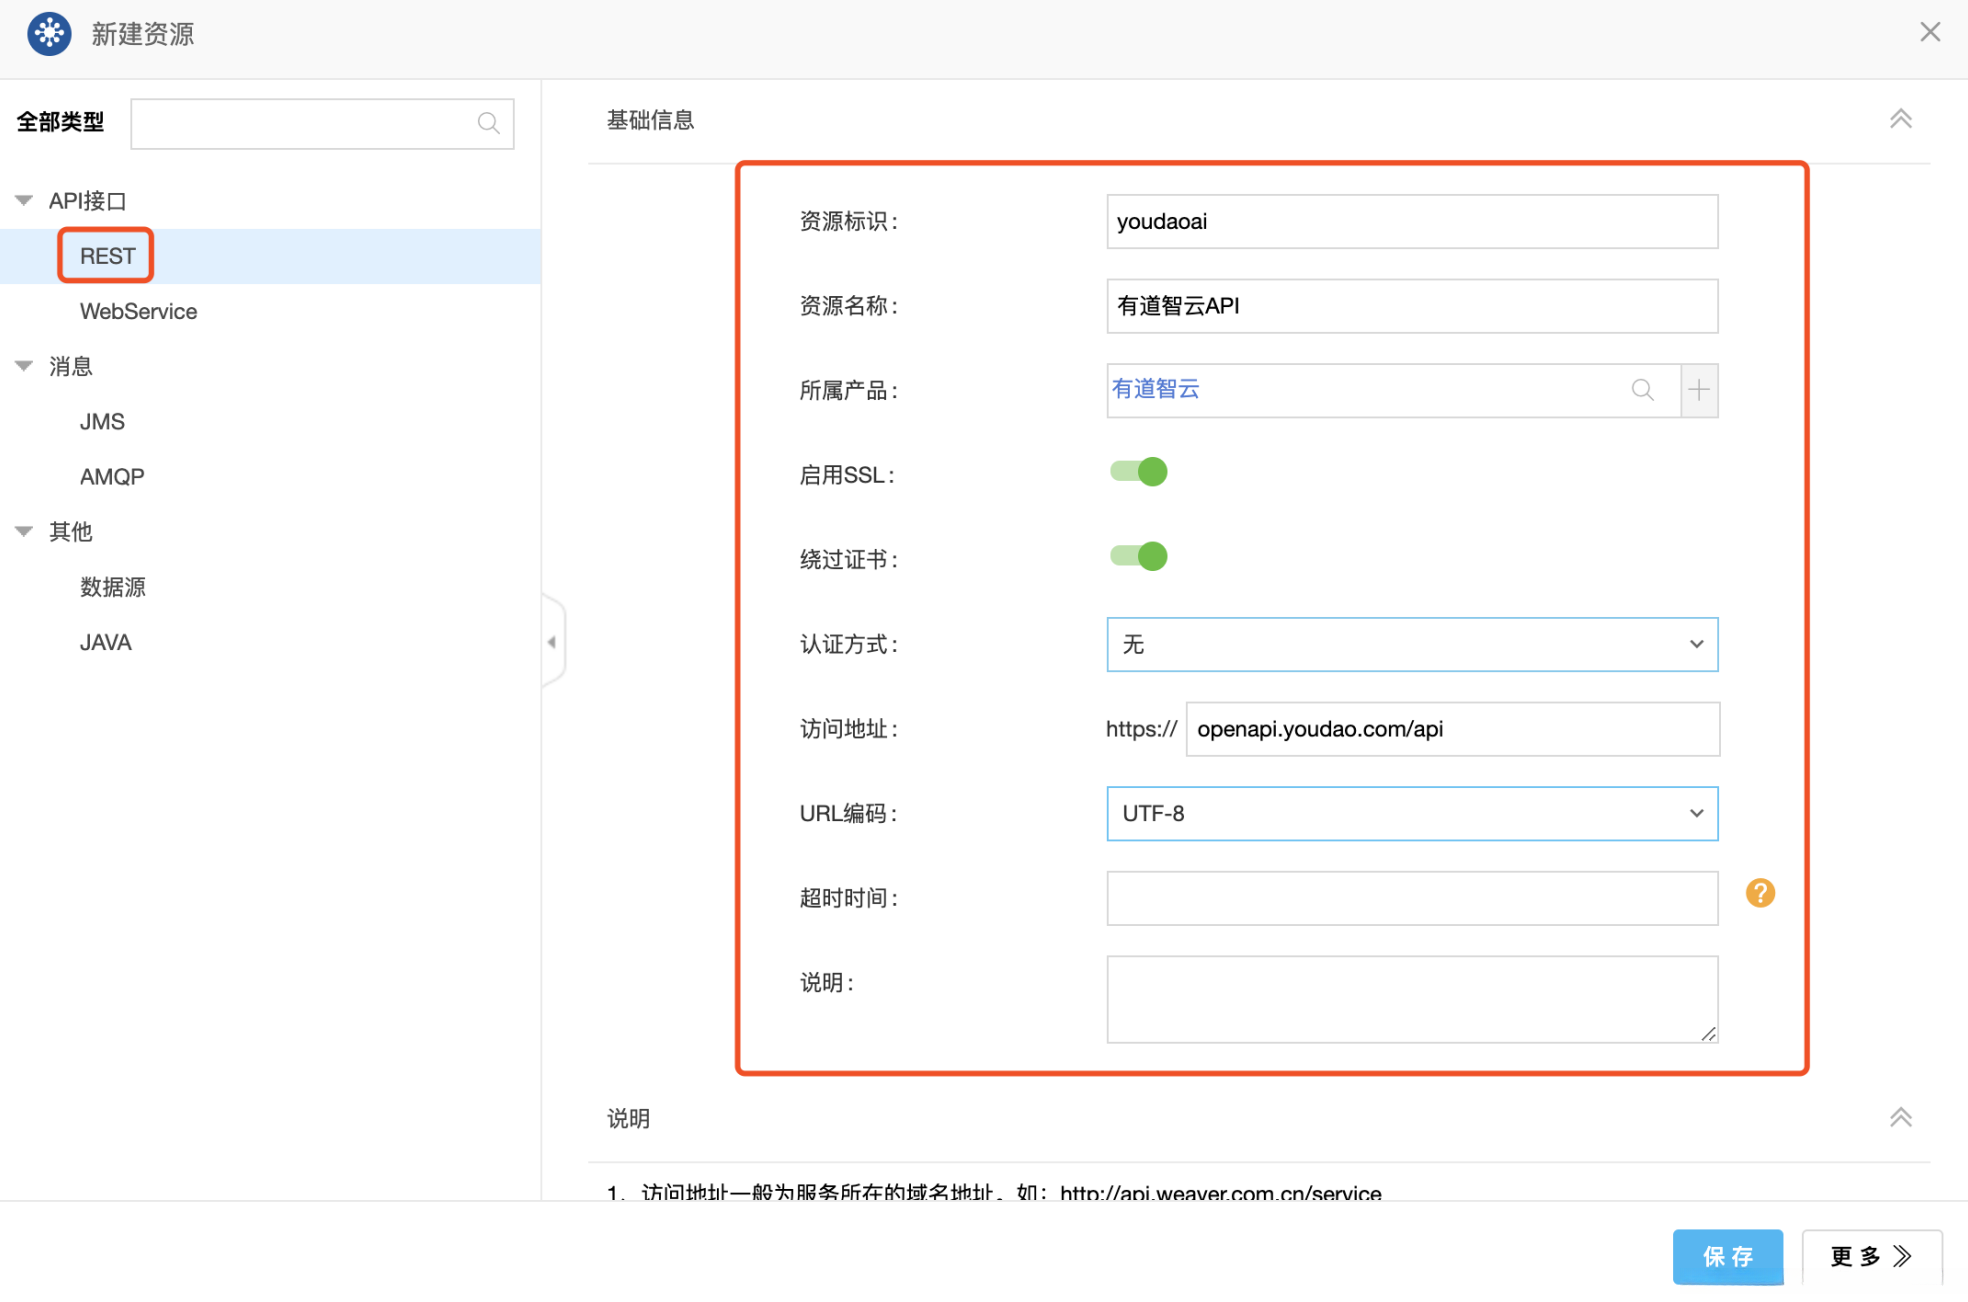Screen dimensions: 1968x1302
Task: Click the 更多 button
Action: 1870,1257
